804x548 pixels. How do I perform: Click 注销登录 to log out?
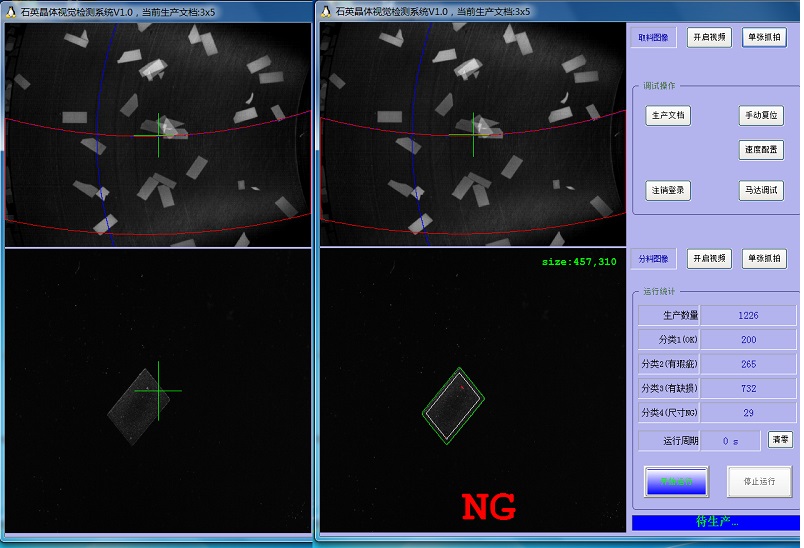pos(668,190)
